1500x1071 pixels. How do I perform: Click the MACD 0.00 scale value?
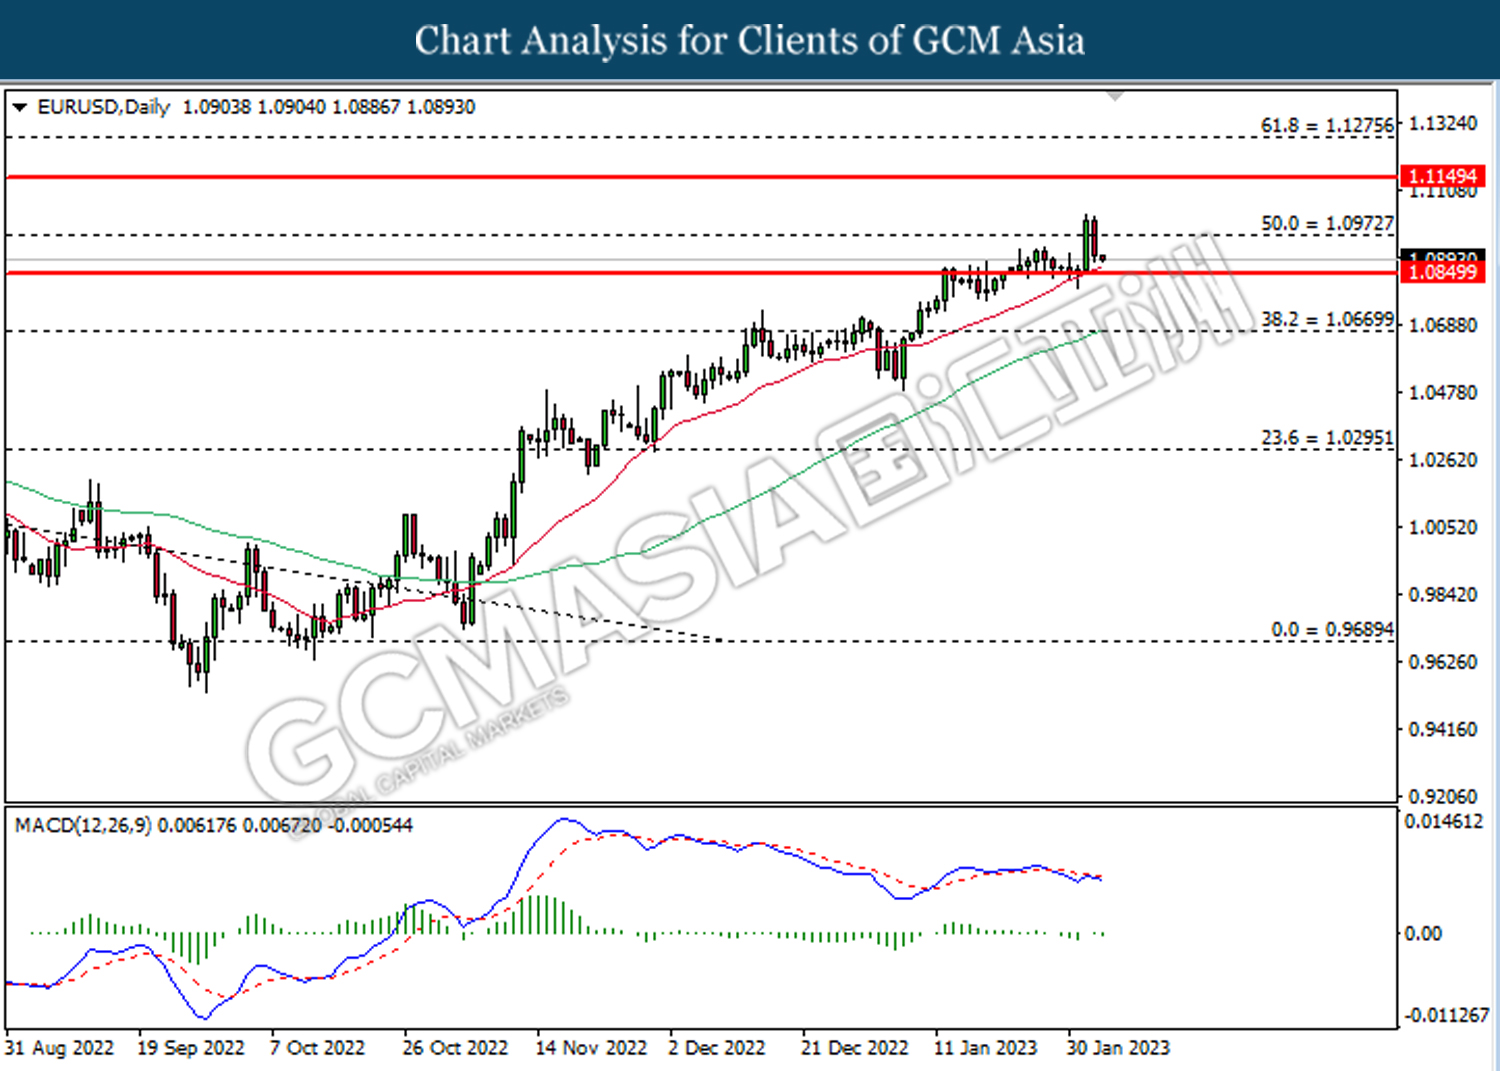click(x=1423, y=933)
